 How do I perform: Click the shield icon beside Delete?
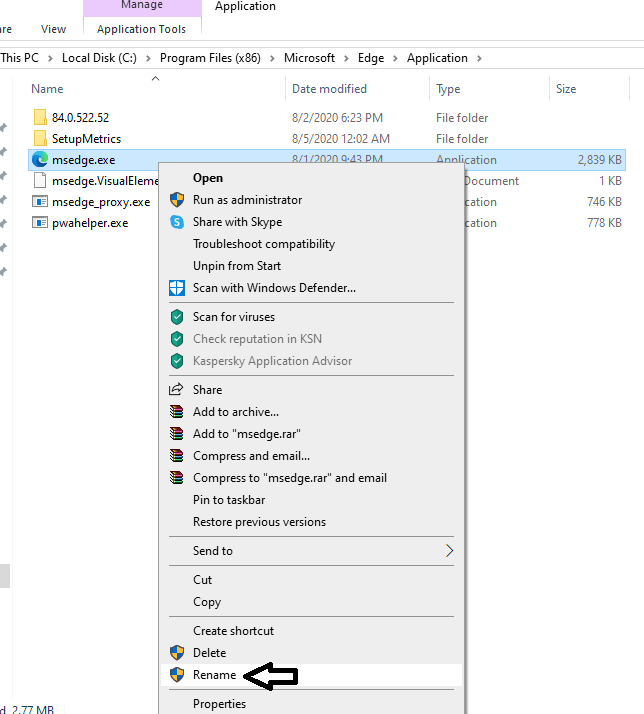(x=177, y=653)
